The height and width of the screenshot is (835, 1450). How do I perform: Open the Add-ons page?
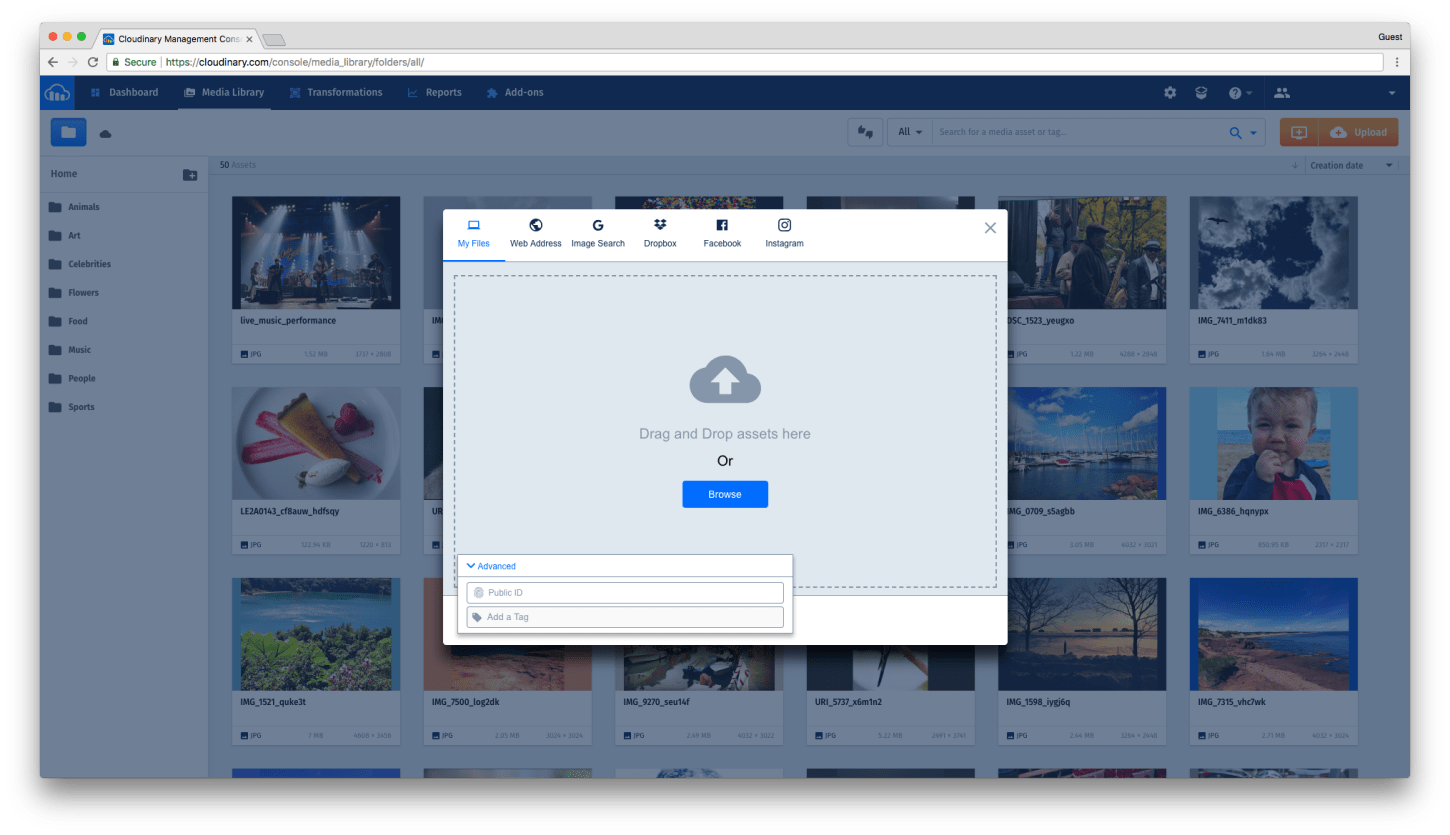click(515, 92)
